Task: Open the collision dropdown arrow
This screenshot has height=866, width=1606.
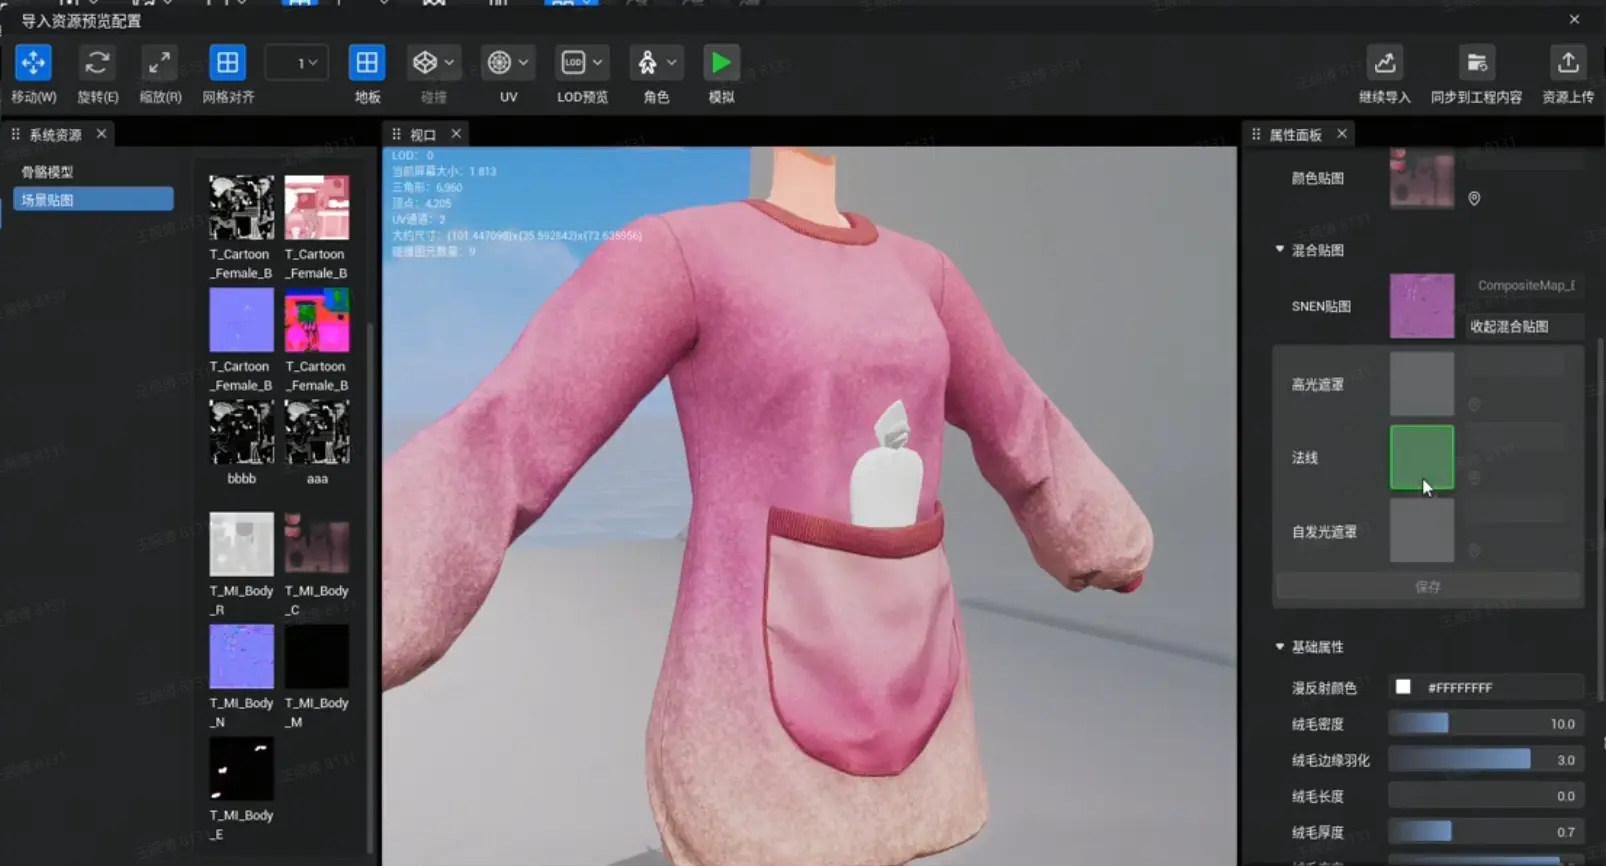Action: click(x=450, y=63)
